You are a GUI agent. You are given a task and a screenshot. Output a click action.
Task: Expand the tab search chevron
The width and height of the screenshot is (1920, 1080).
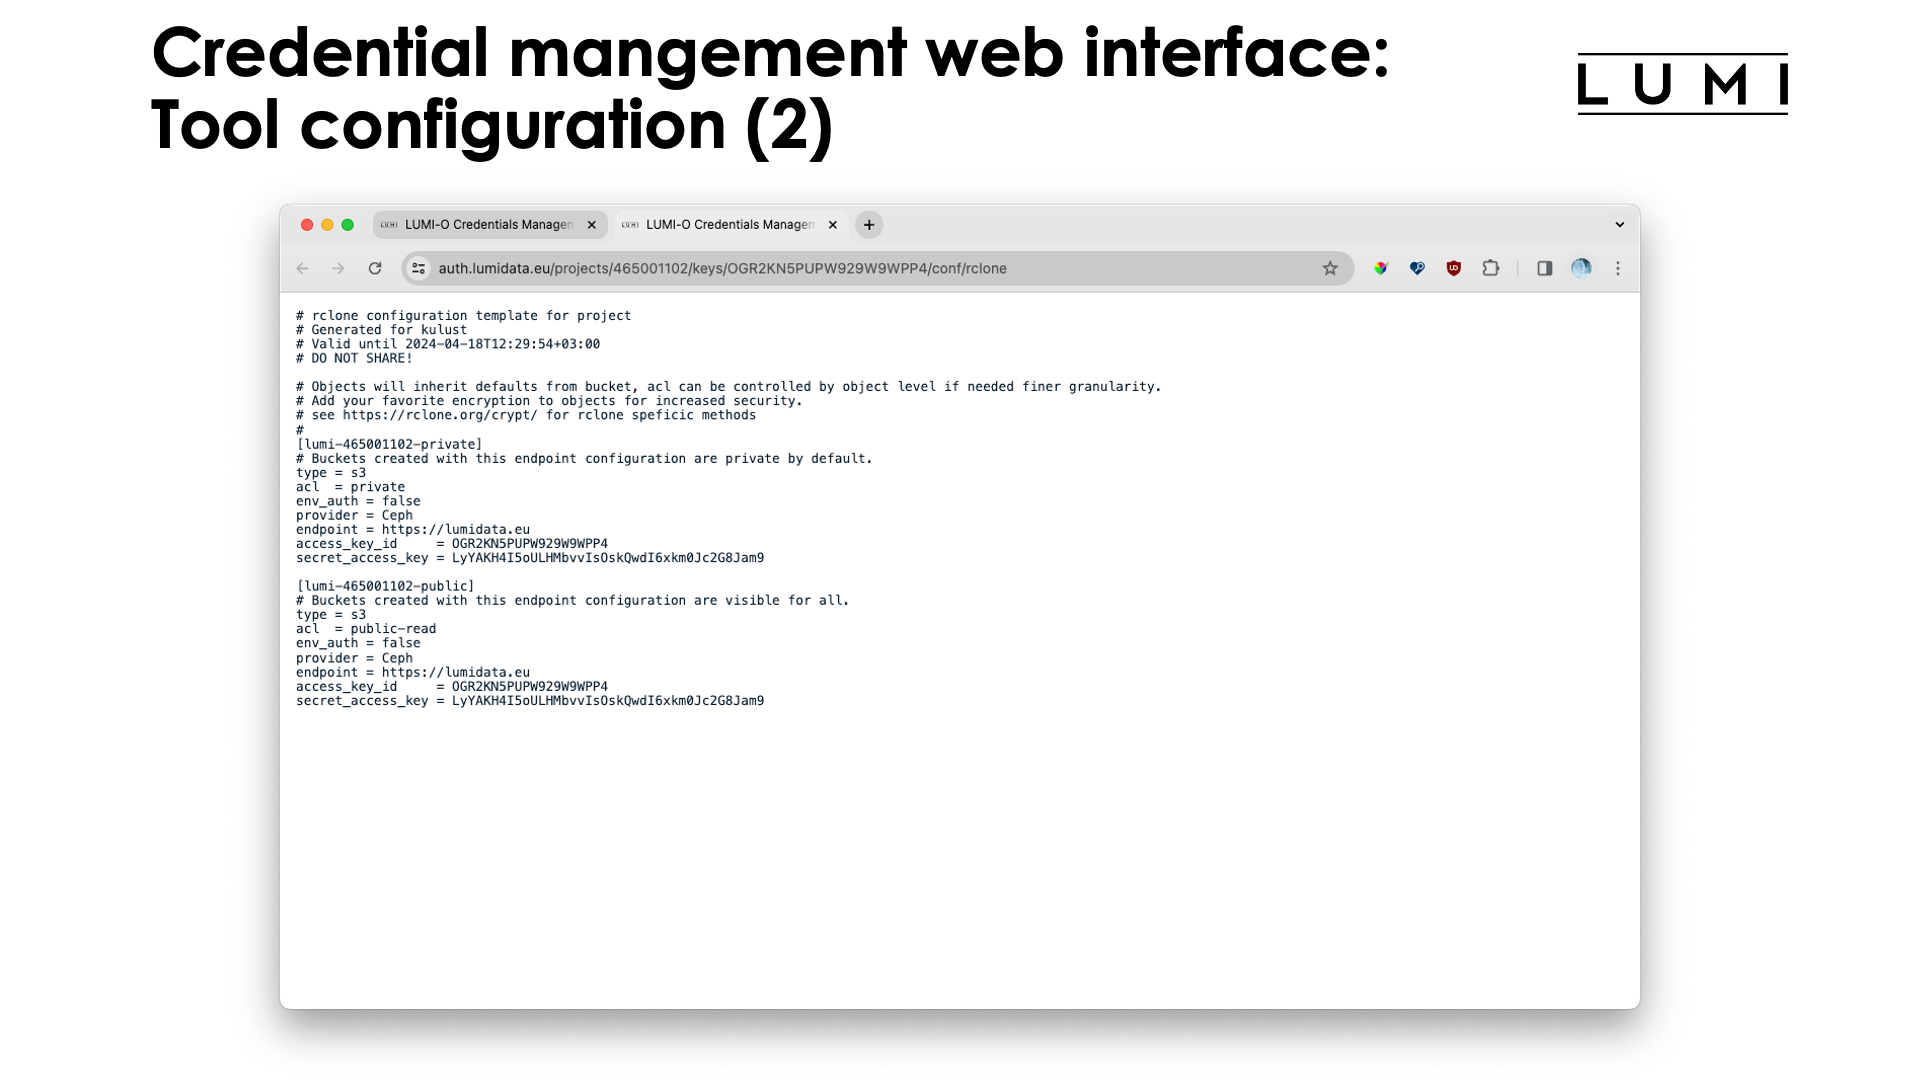(x=1620, y=225)
